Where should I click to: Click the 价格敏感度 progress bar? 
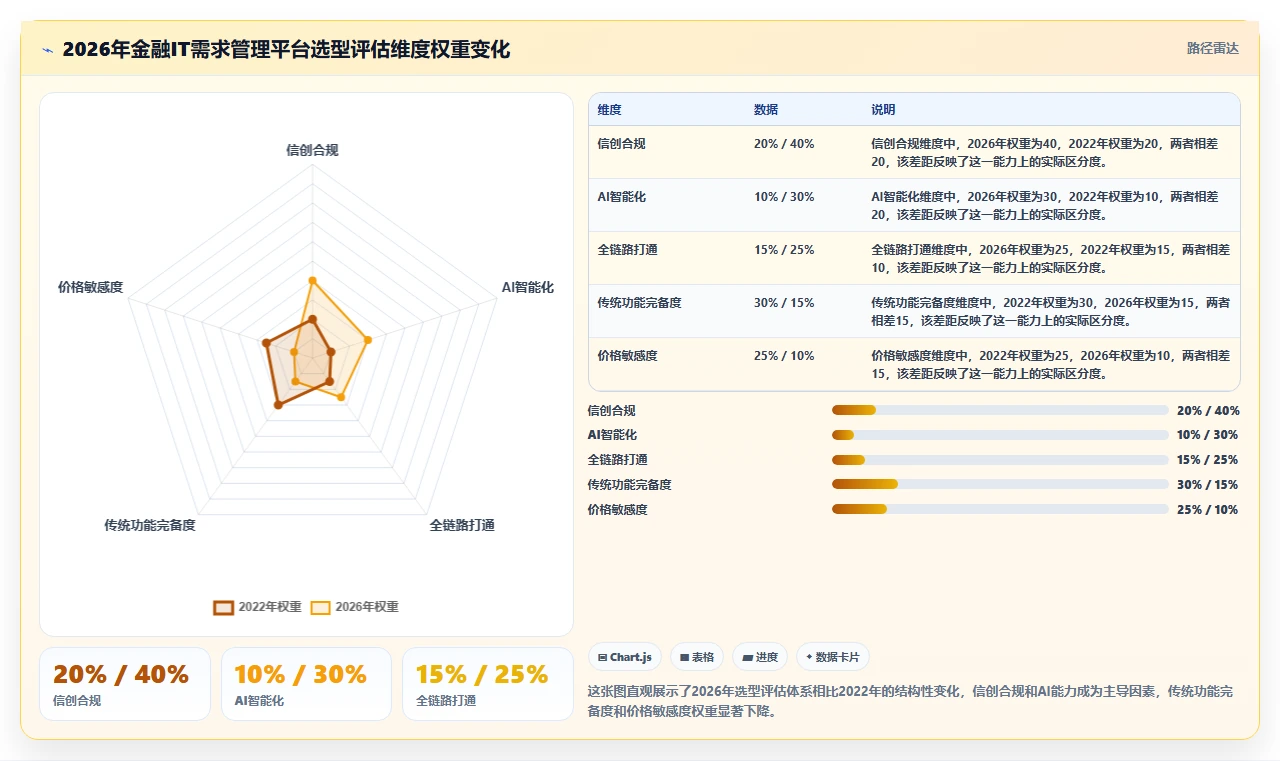click(x=1000, y=509)
